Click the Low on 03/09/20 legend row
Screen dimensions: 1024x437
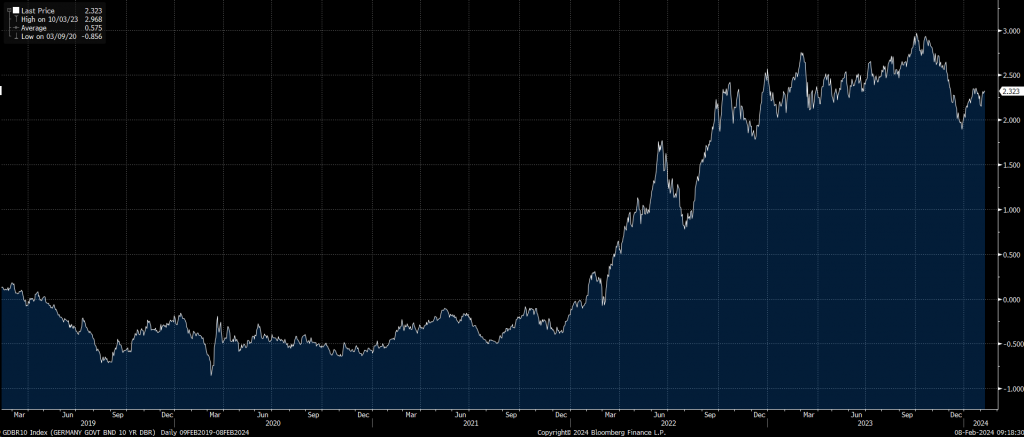coord(46,37)
